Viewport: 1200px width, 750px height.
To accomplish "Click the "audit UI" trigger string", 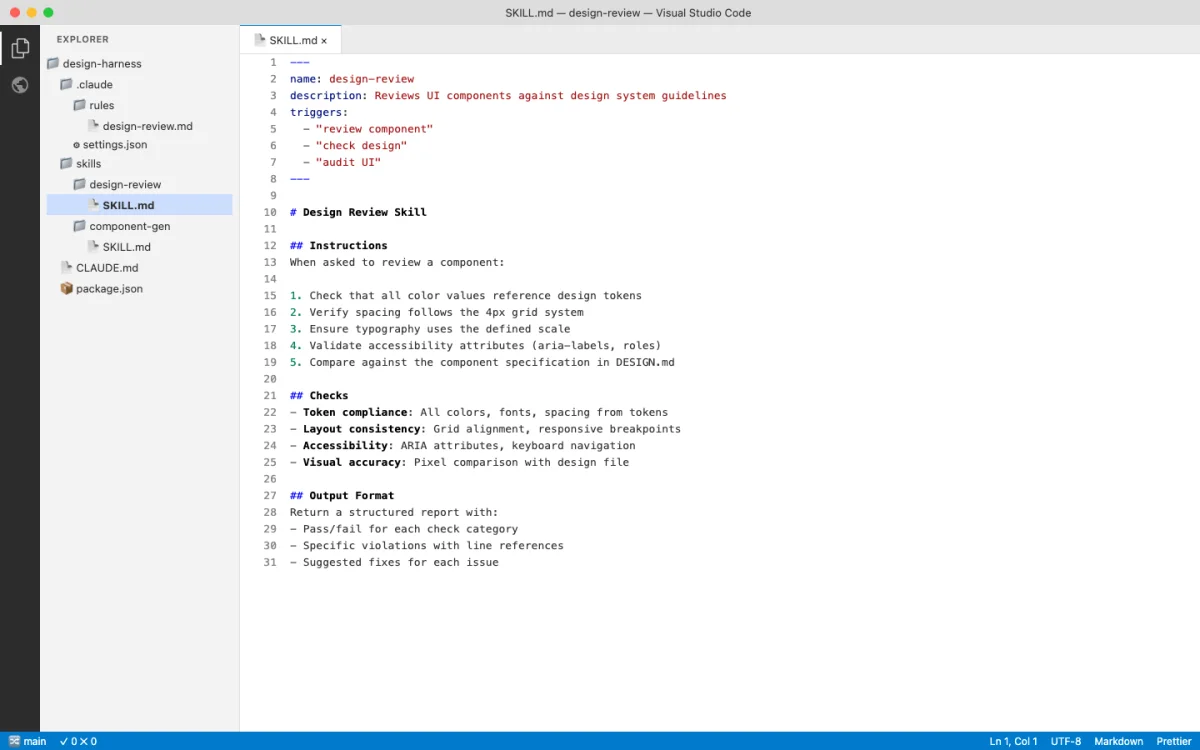I will (x=348, y=162).
